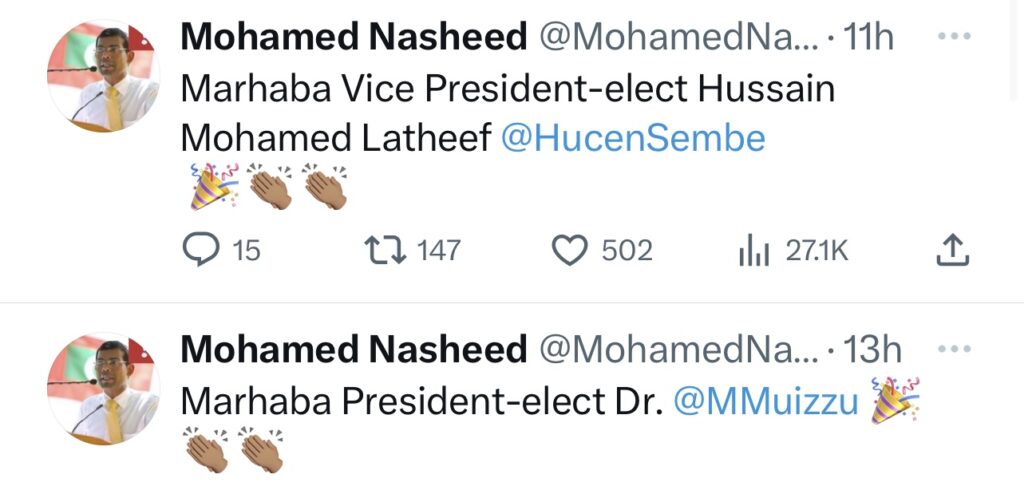This screenshot has height=490, width=1024.
Task: Open the 11h timestamp link
Action: 868,38
